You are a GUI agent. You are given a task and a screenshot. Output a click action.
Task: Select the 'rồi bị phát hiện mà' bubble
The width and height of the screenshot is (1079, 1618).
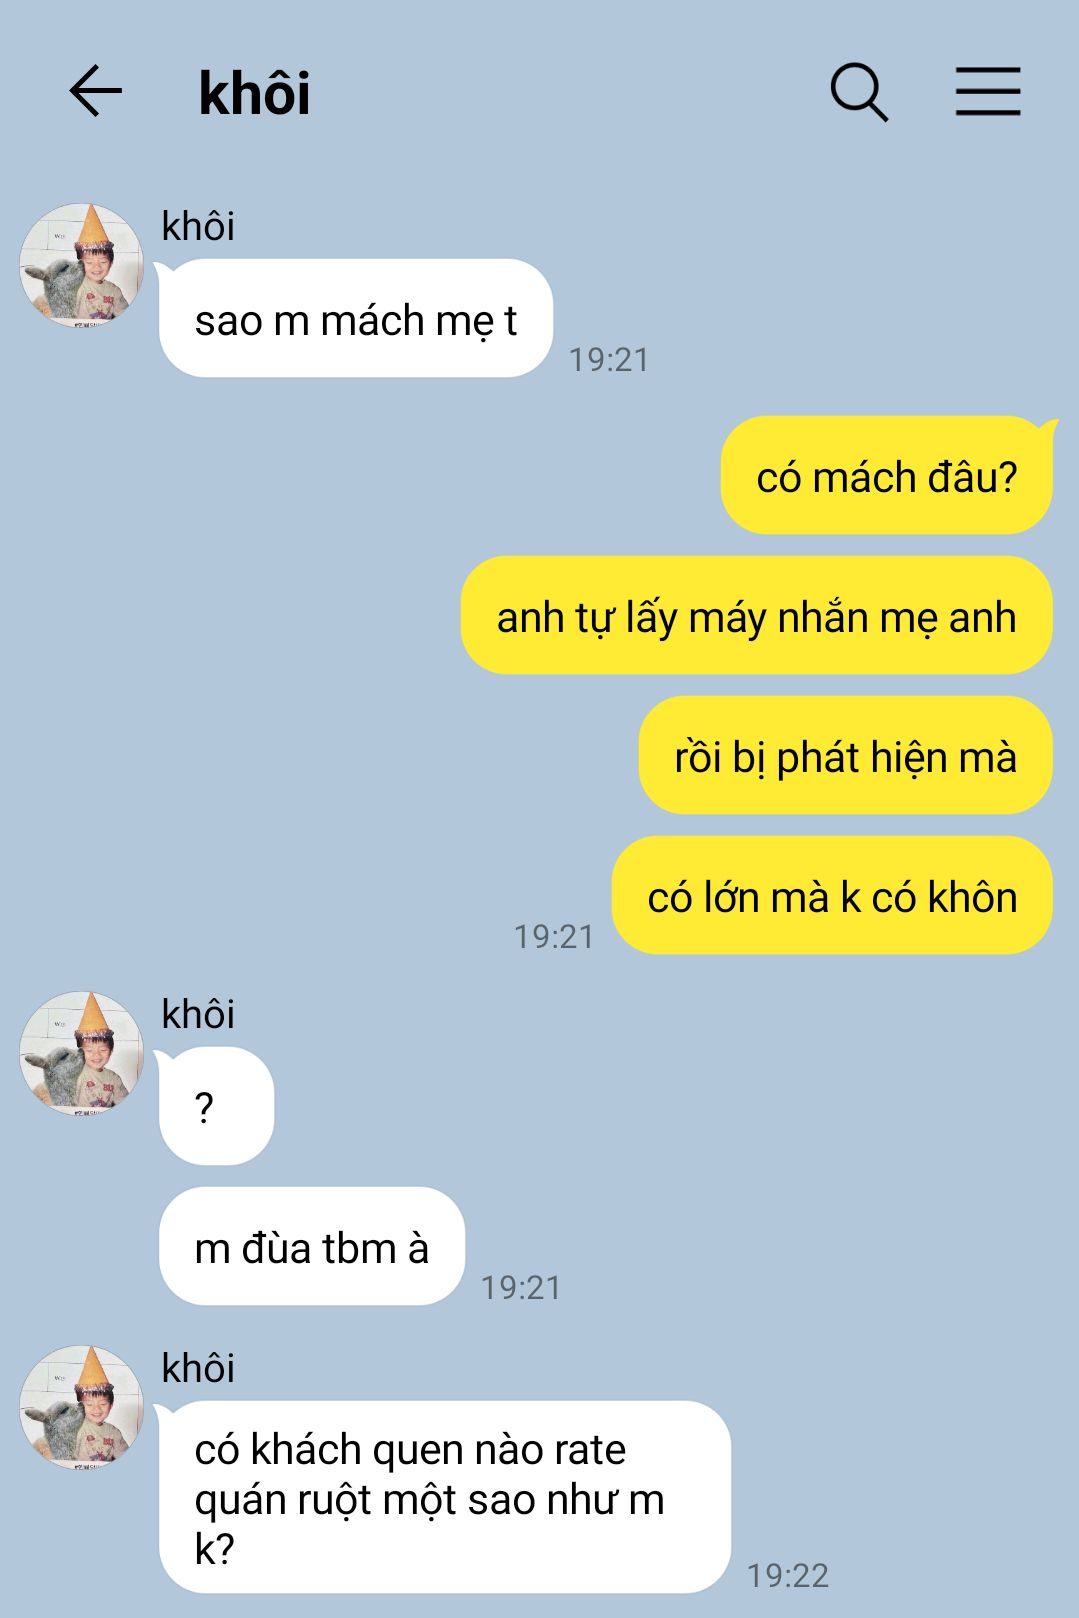(846, 756)
